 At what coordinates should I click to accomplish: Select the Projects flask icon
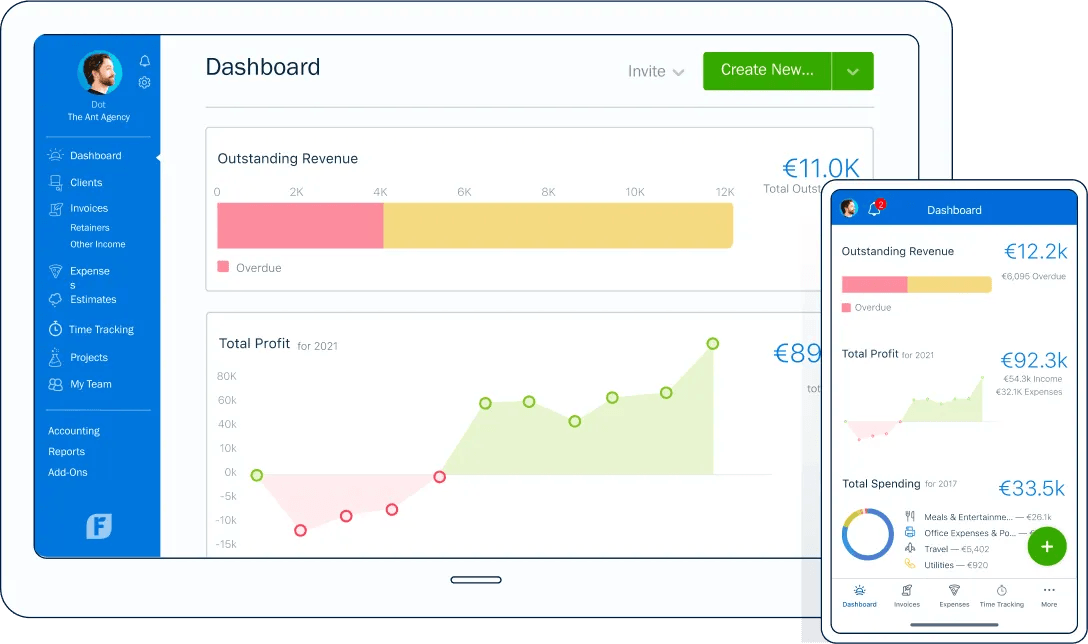point(56,357)
